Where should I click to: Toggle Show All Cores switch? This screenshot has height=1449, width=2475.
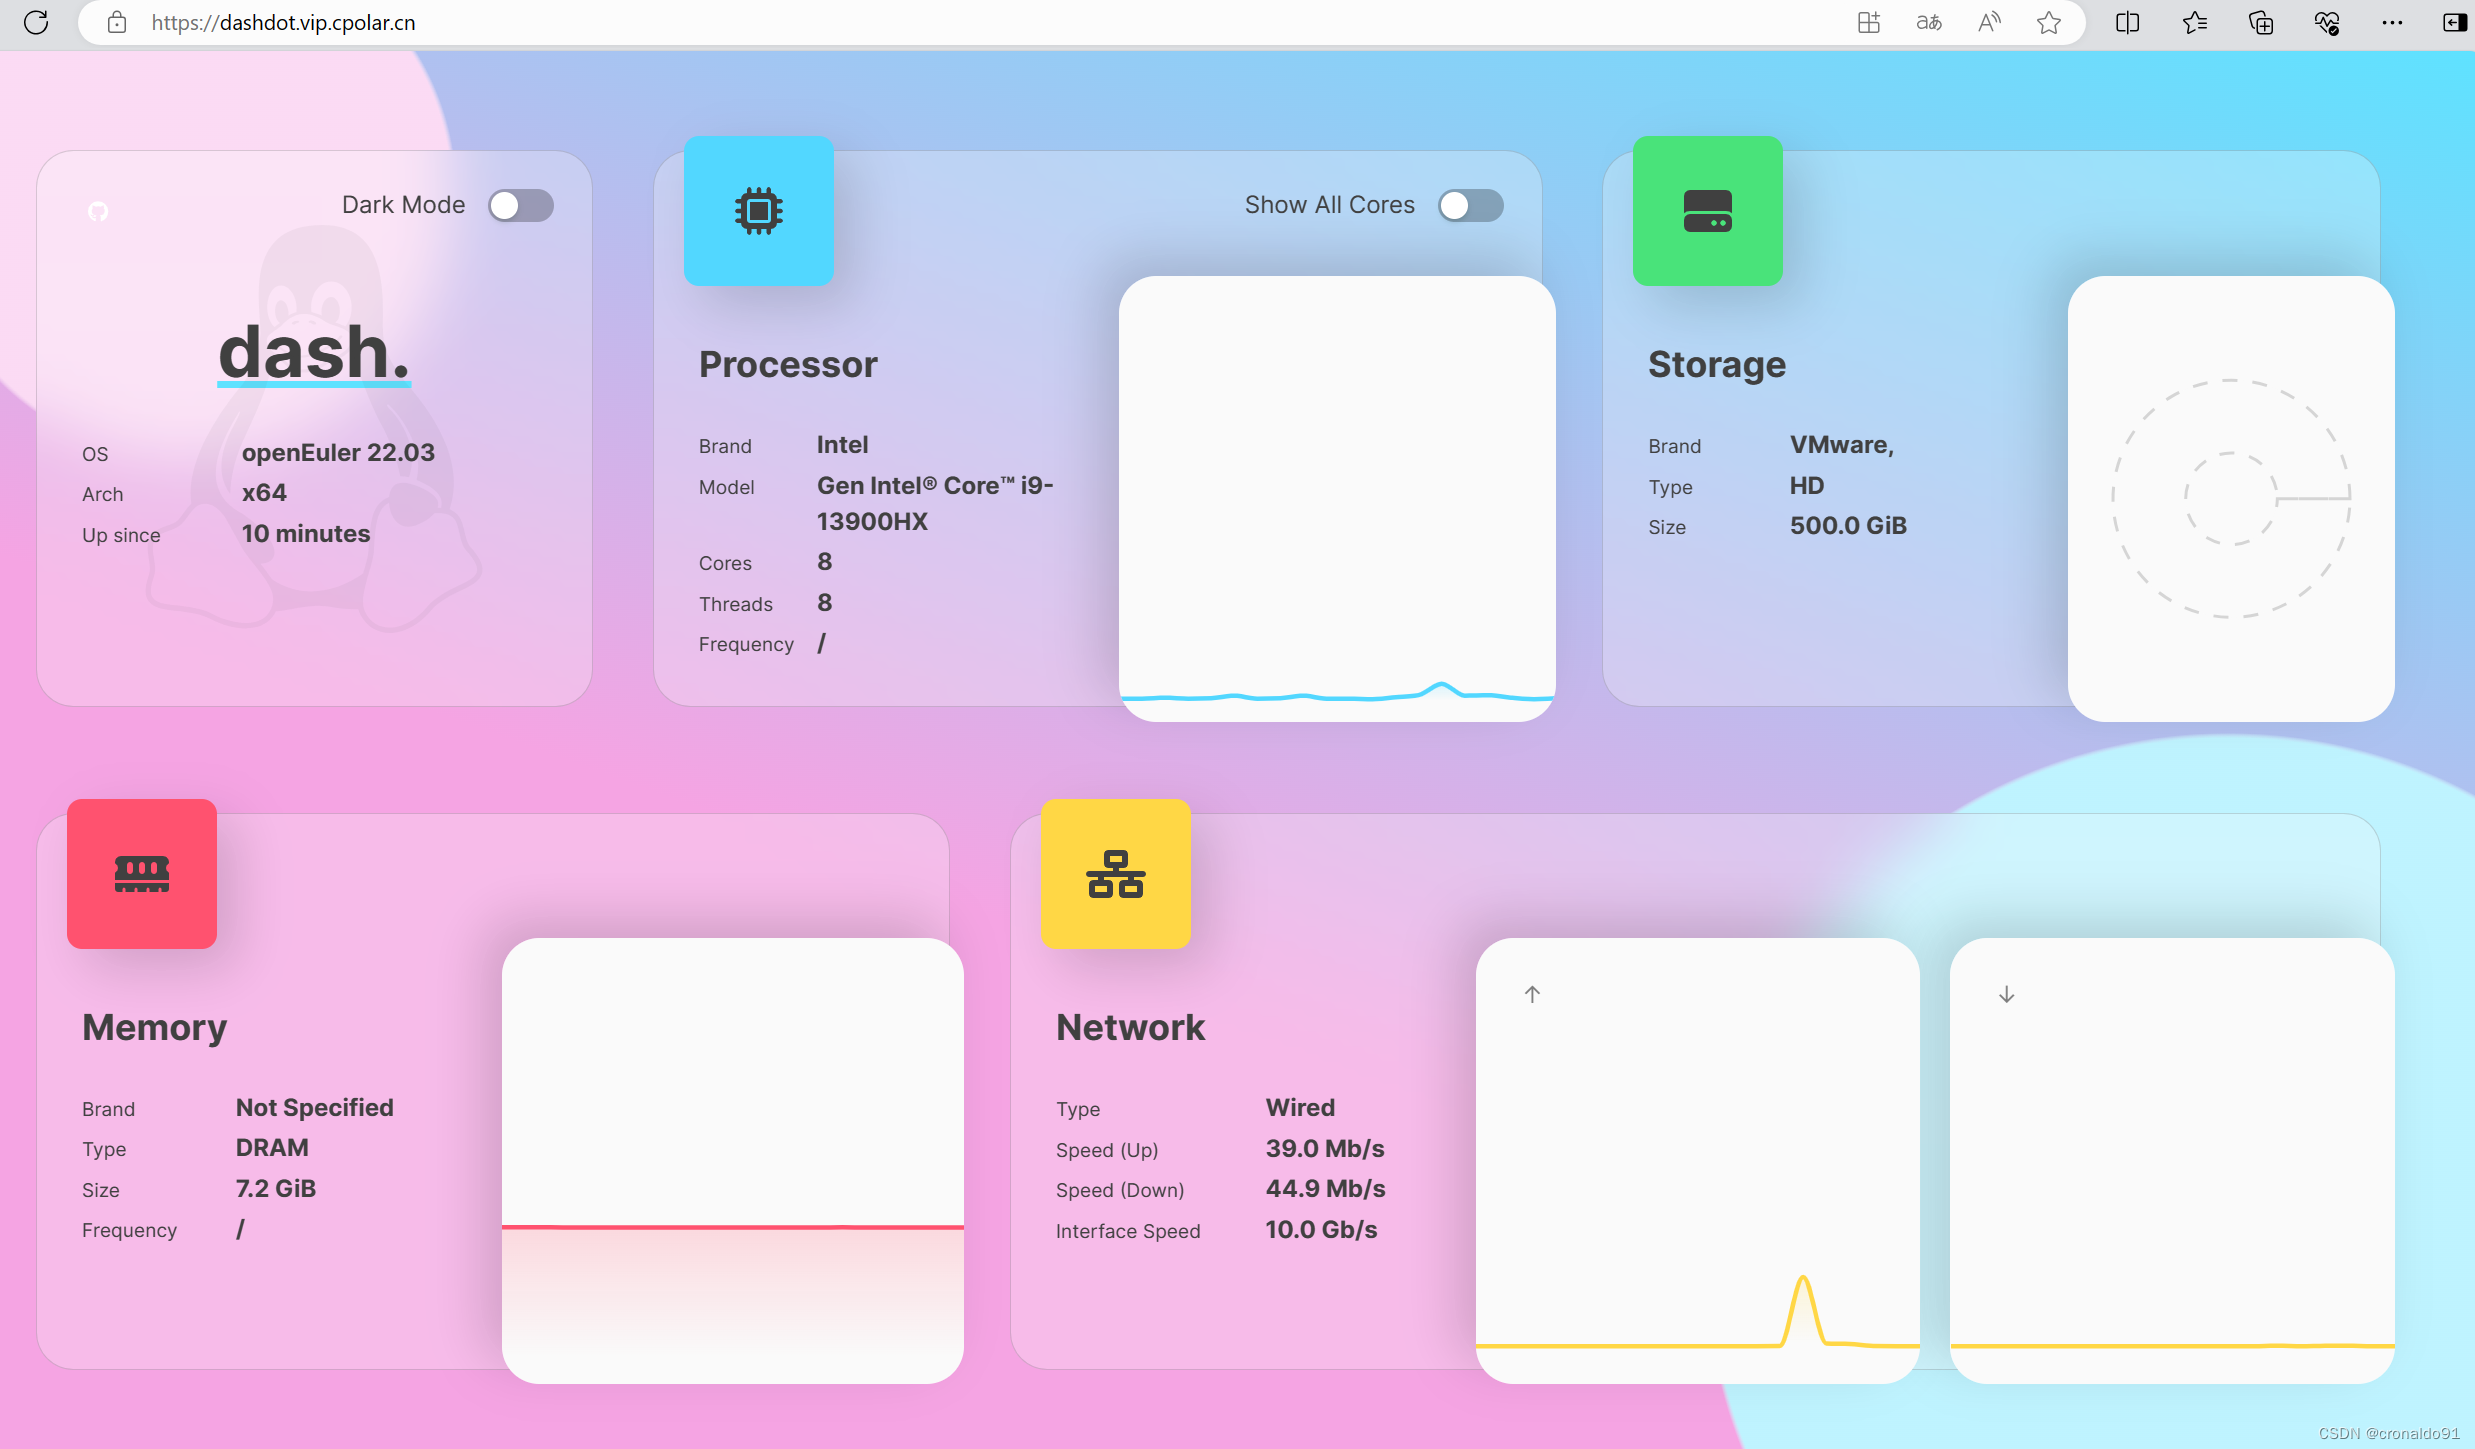coord(1471,205)
